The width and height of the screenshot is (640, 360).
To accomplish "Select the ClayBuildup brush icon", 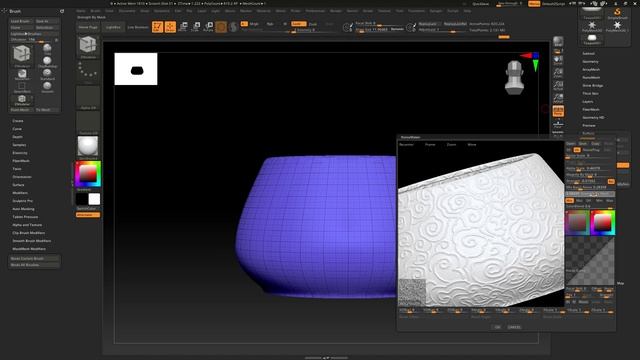I will click(47, 62).
